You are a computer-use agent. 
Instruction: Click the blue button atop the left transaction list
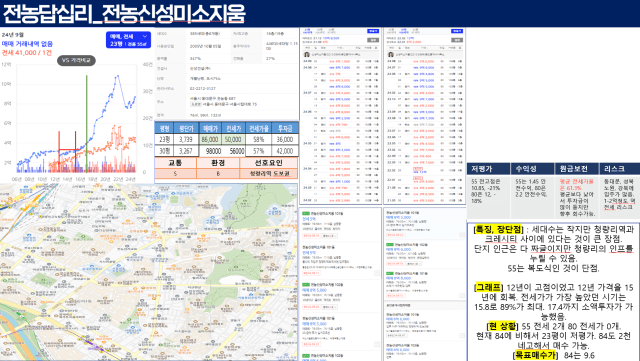[x=373, y=31]
